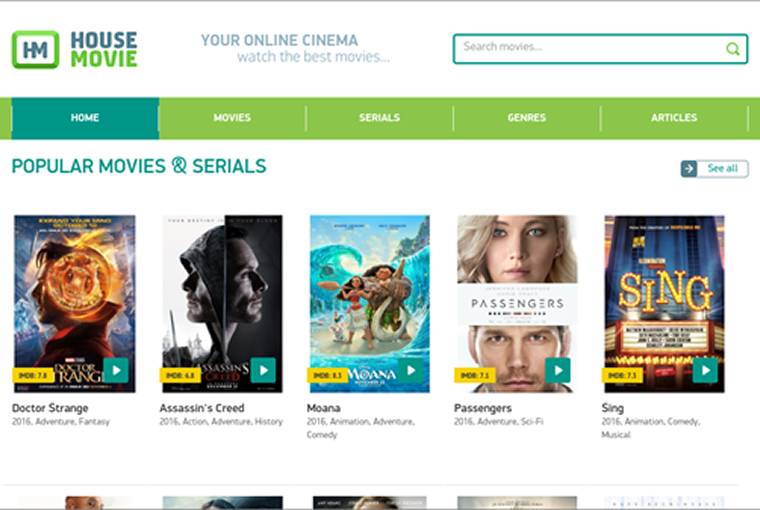This screenshot has height=510, width=760.
Task: Open the Genres navigation item
Action: 526,118
